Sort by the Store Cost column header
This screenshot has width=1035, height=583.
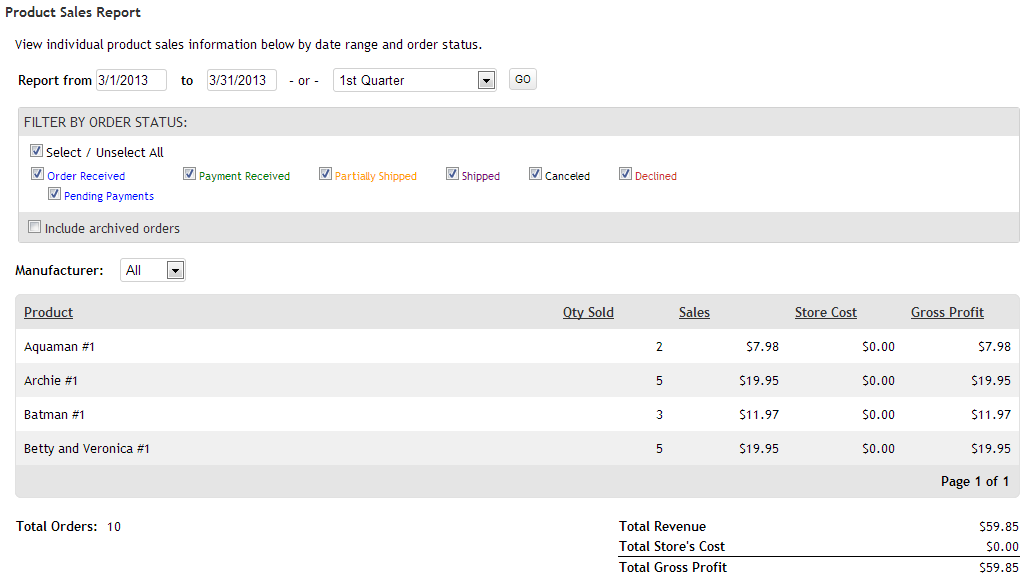coord(825,312)
